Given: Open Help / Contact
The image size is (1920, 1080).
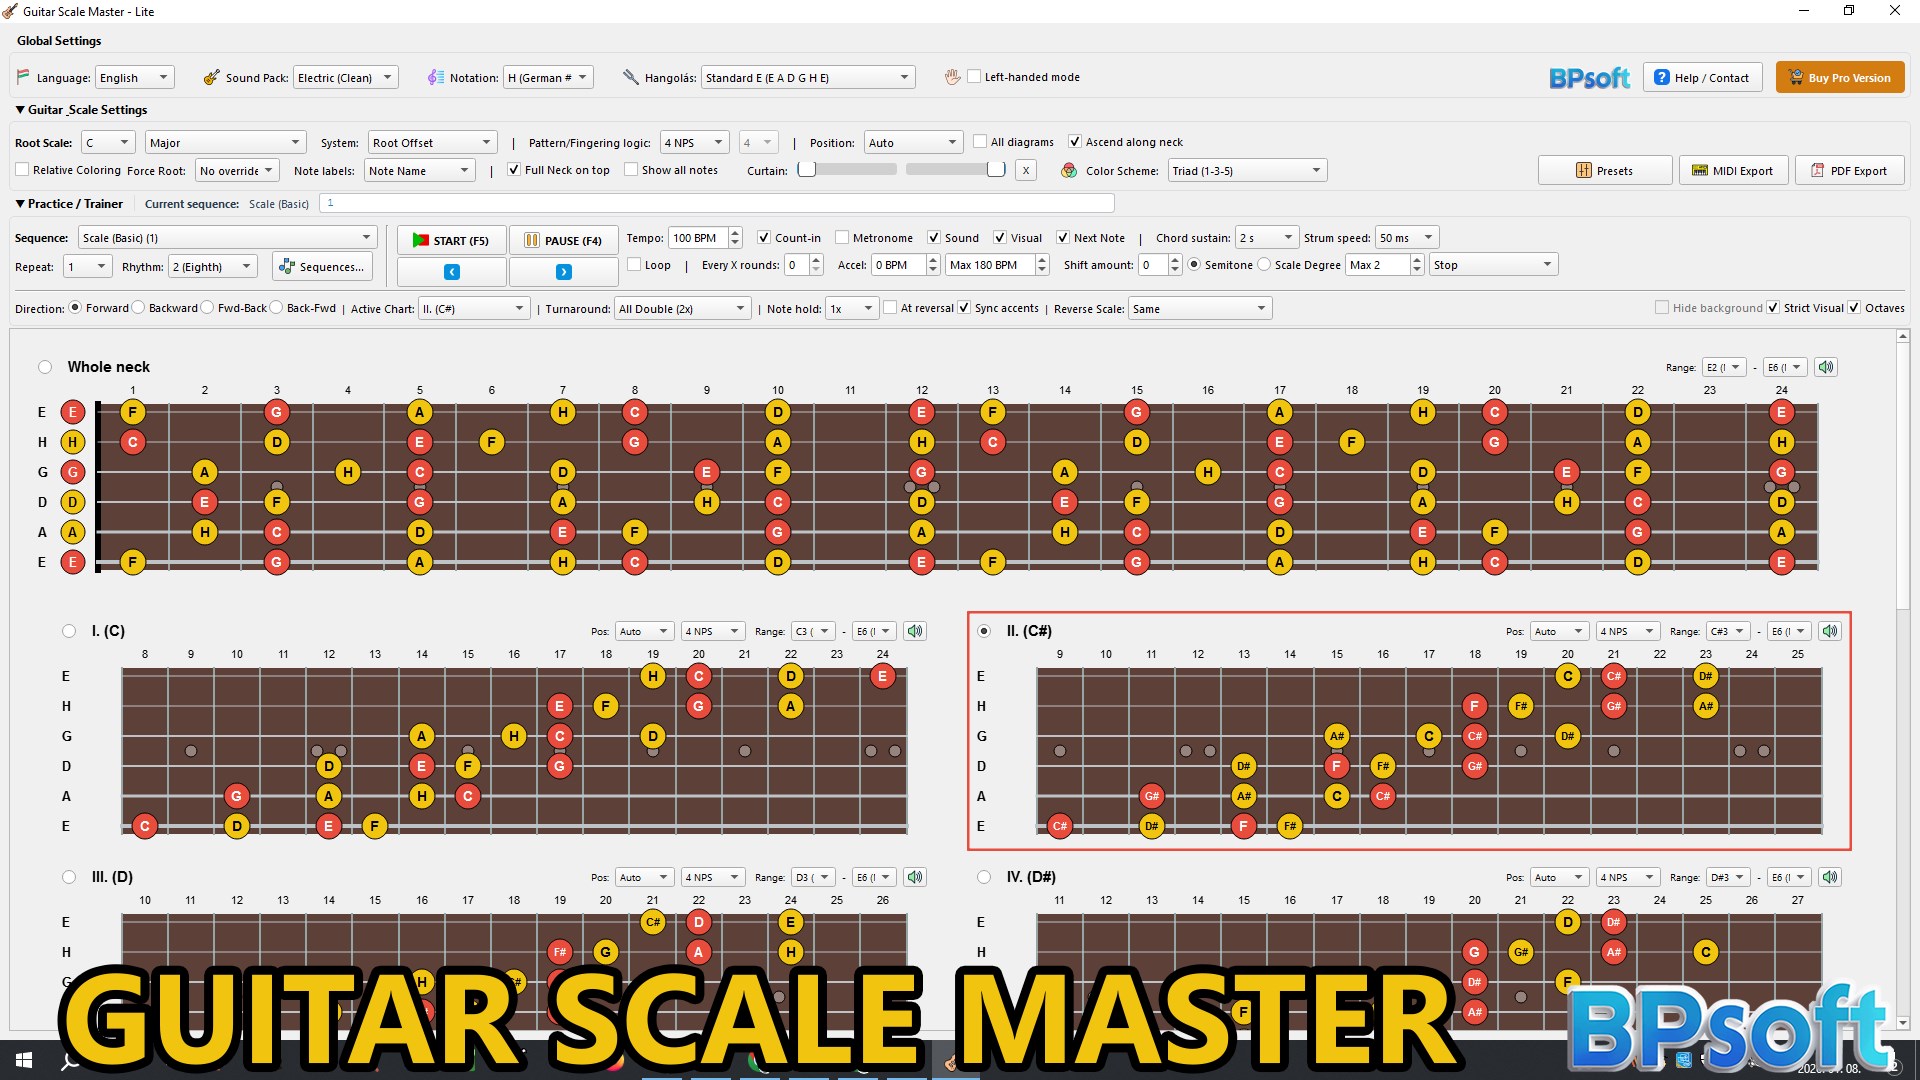Looking at the screenshot, I should click(1702, 77).
